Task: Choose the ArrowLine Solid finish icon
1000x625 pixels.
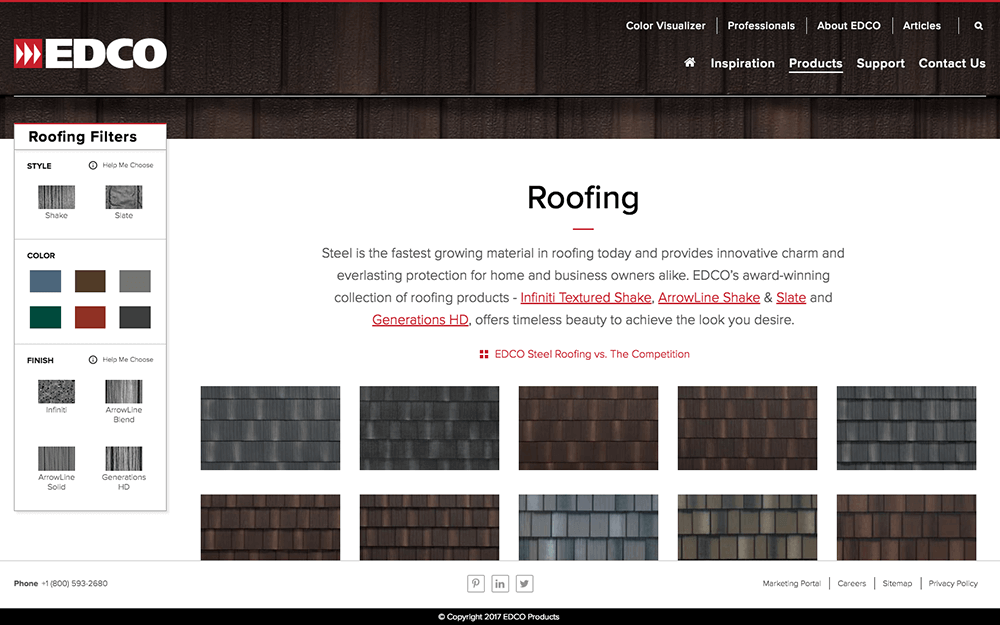Action: point(56,459)
